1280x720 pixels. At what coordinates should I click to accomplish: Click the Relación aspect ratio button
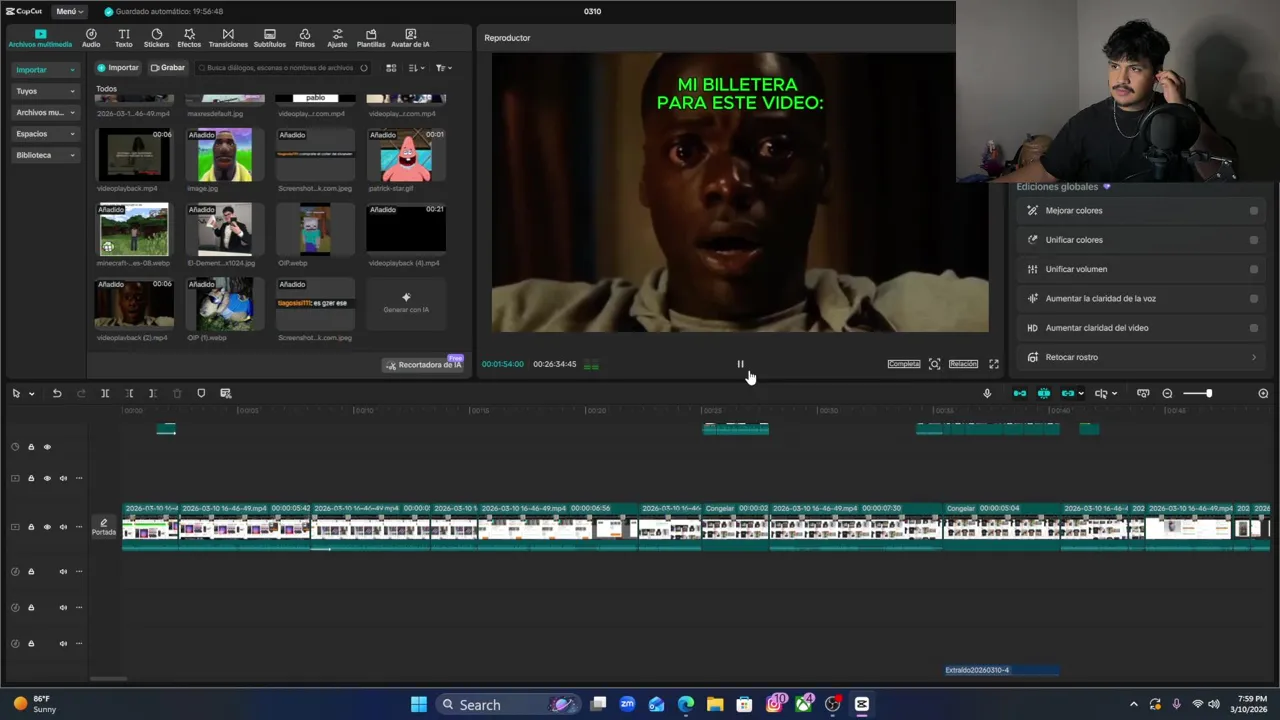(x=963, y=364)
